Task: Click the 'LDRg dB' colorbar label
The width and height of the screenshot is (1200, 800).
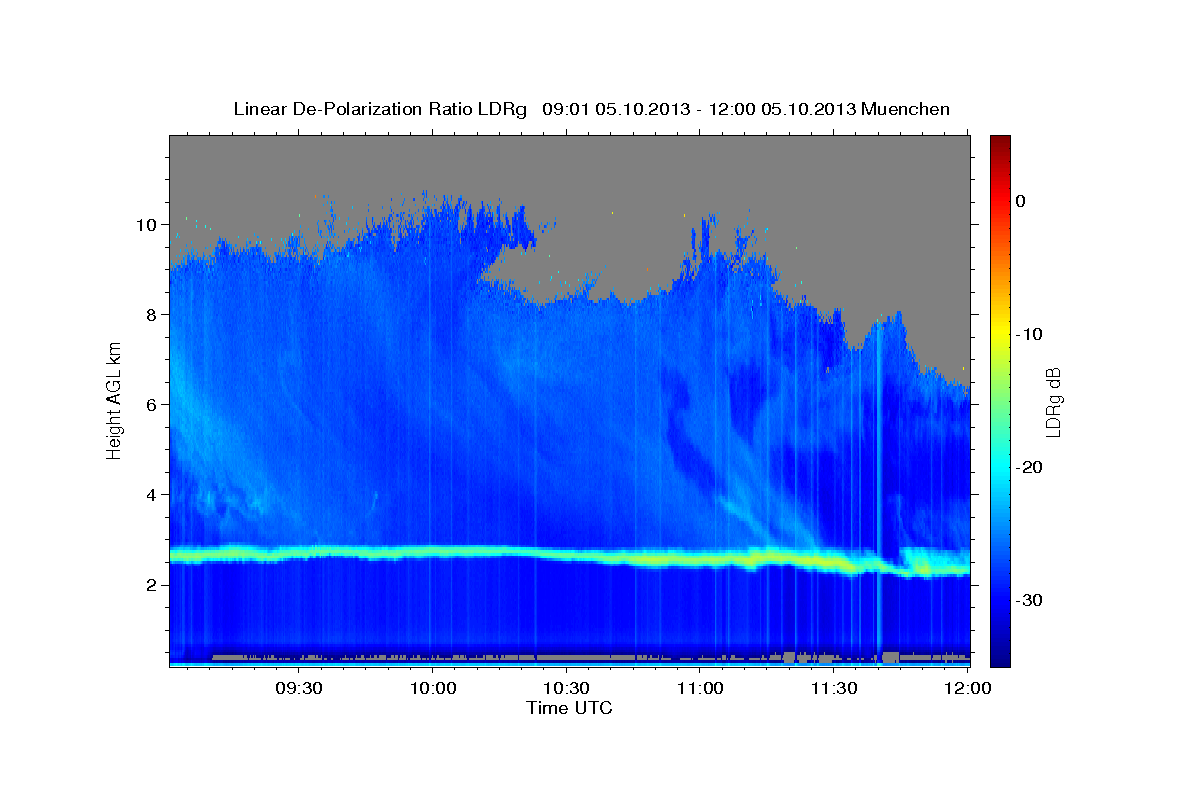Action: click(x=1052, y=402)
